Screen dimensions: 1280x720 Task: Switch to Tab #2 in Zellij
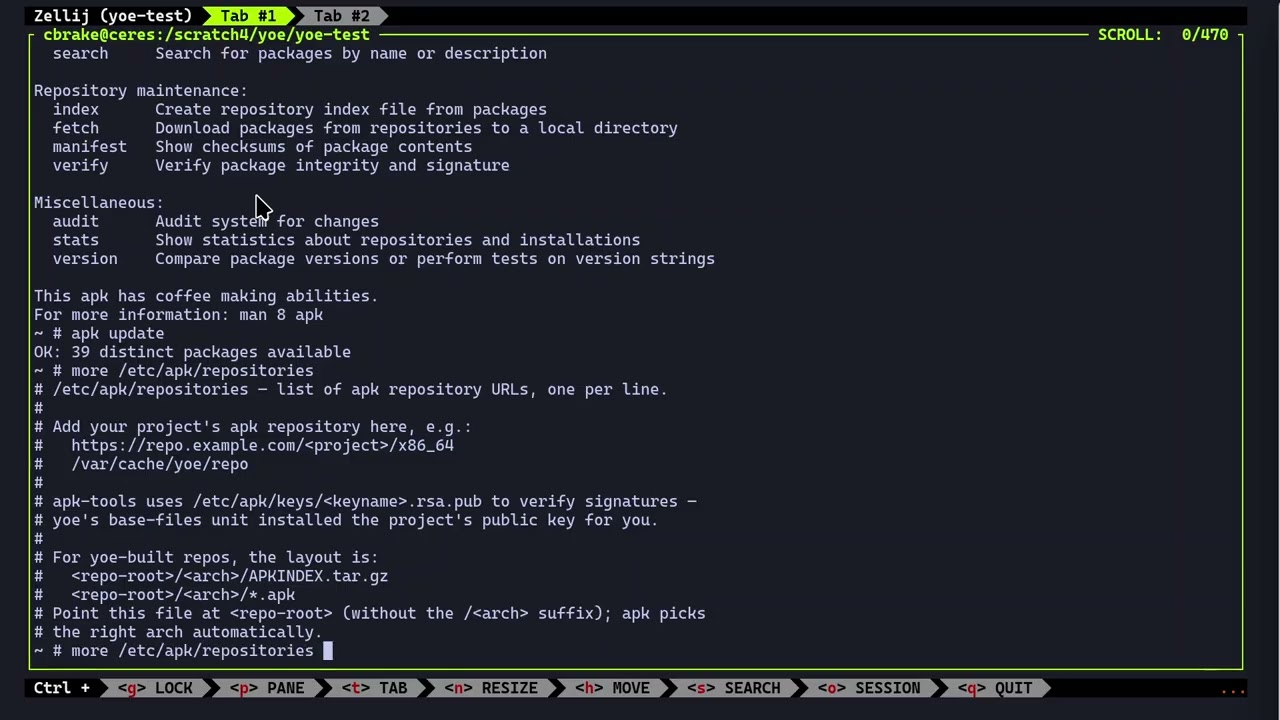341,16
